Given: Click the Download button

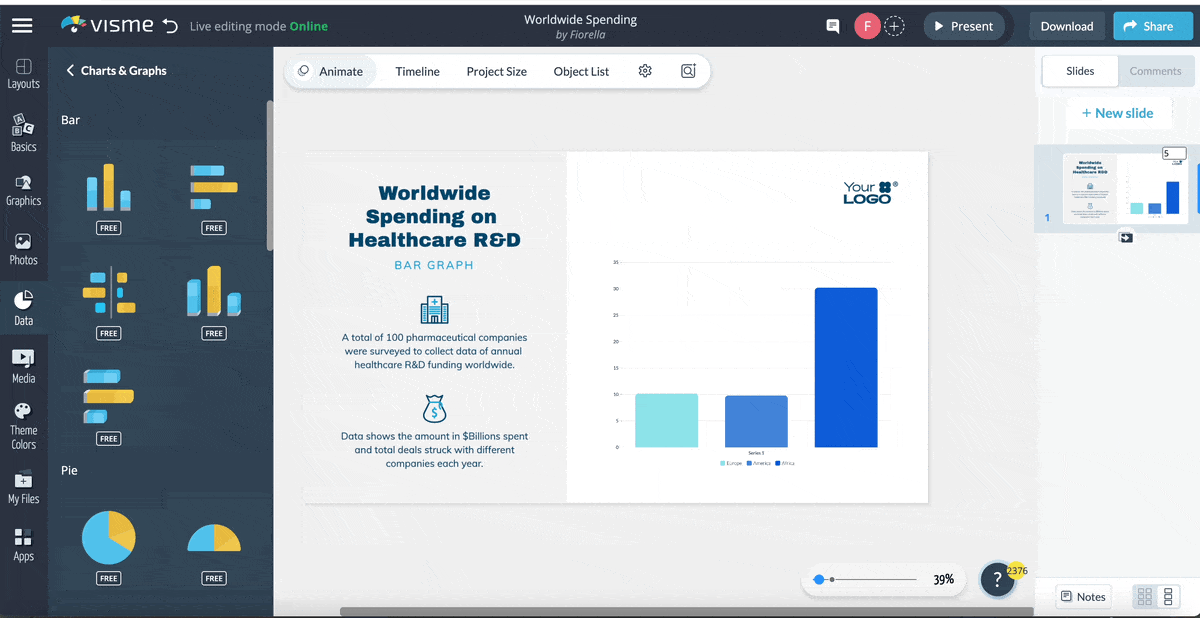Looking at the screenshot, I should (x=1067, y=26).
